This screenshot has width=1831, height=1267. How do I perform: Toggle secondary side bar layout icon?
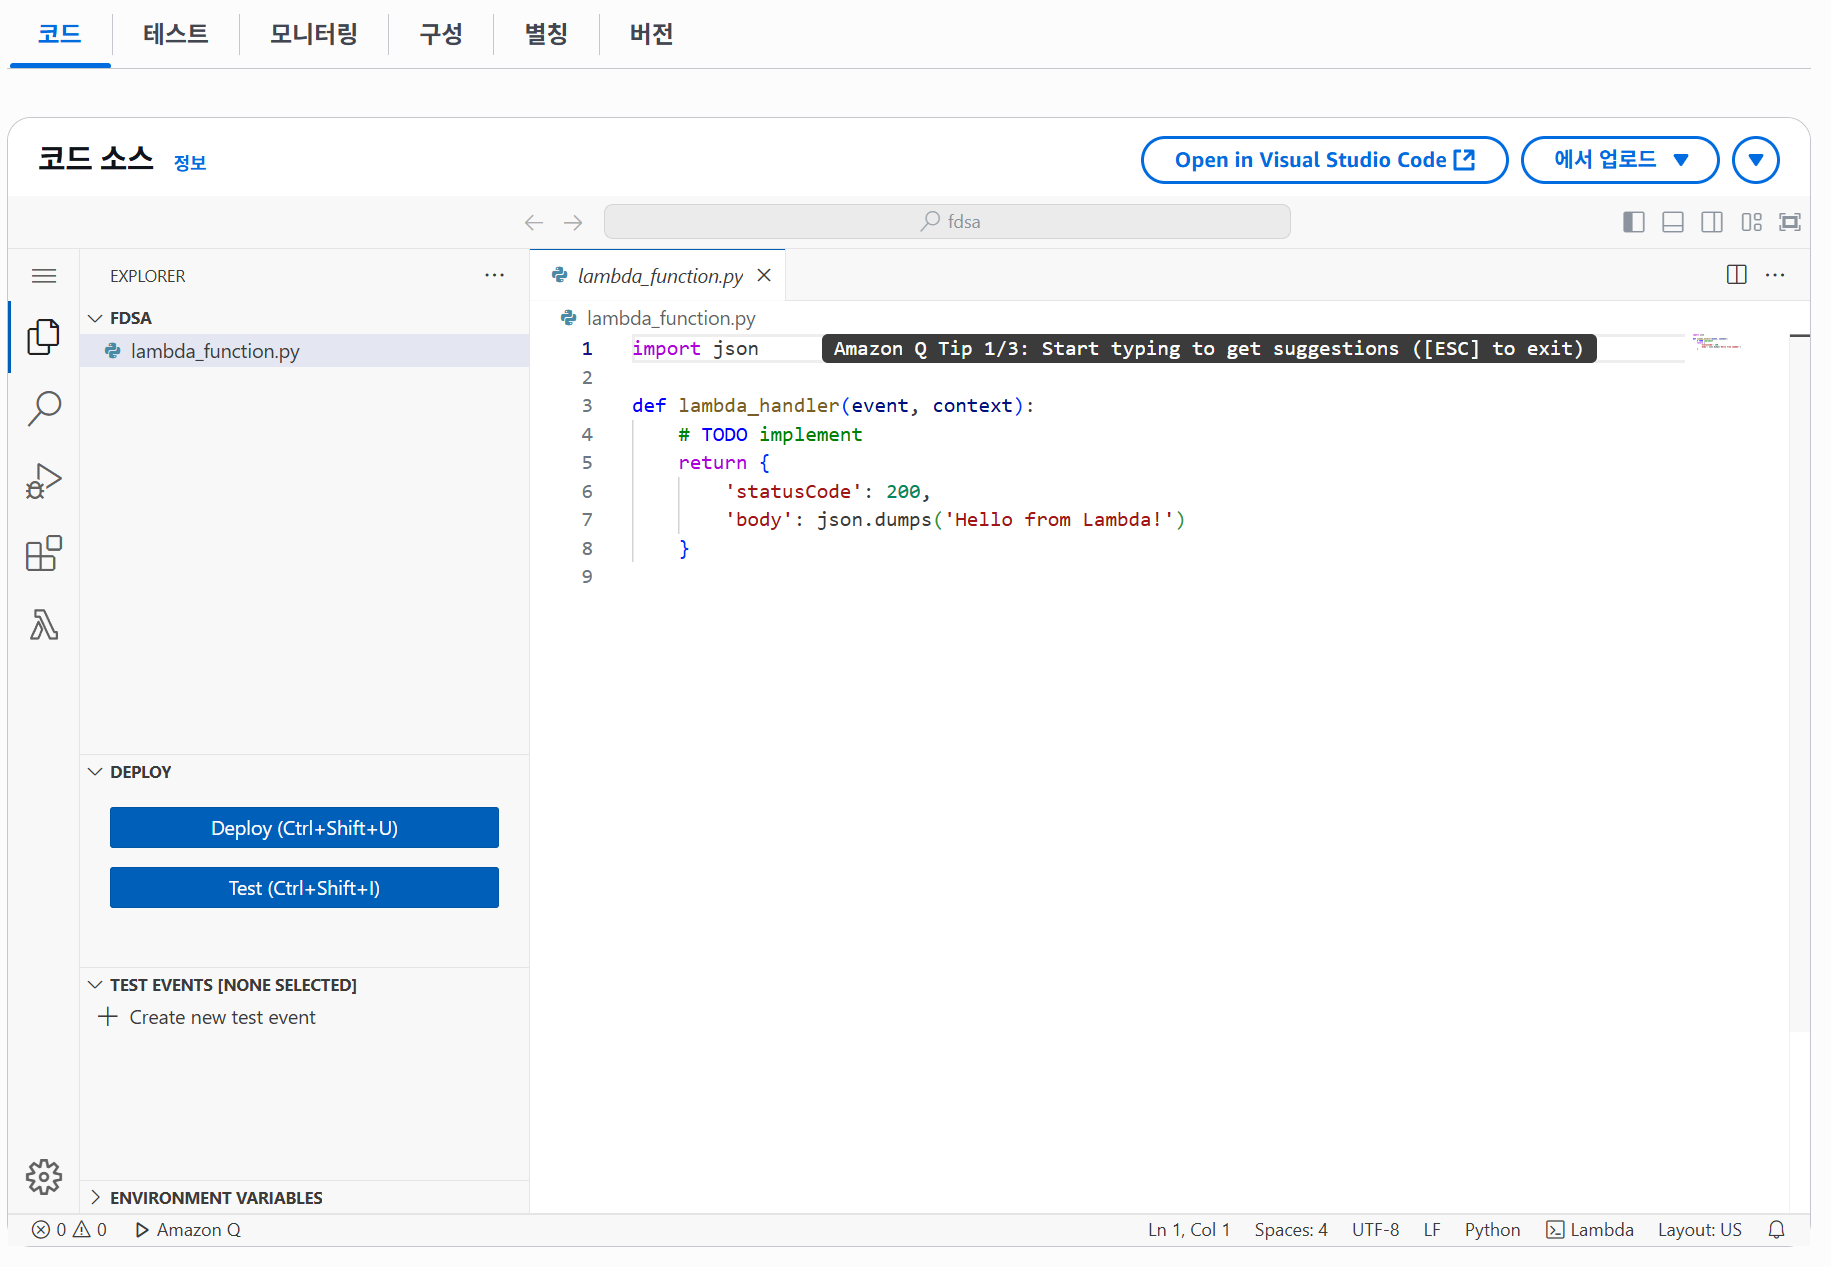coord(1712,222)
